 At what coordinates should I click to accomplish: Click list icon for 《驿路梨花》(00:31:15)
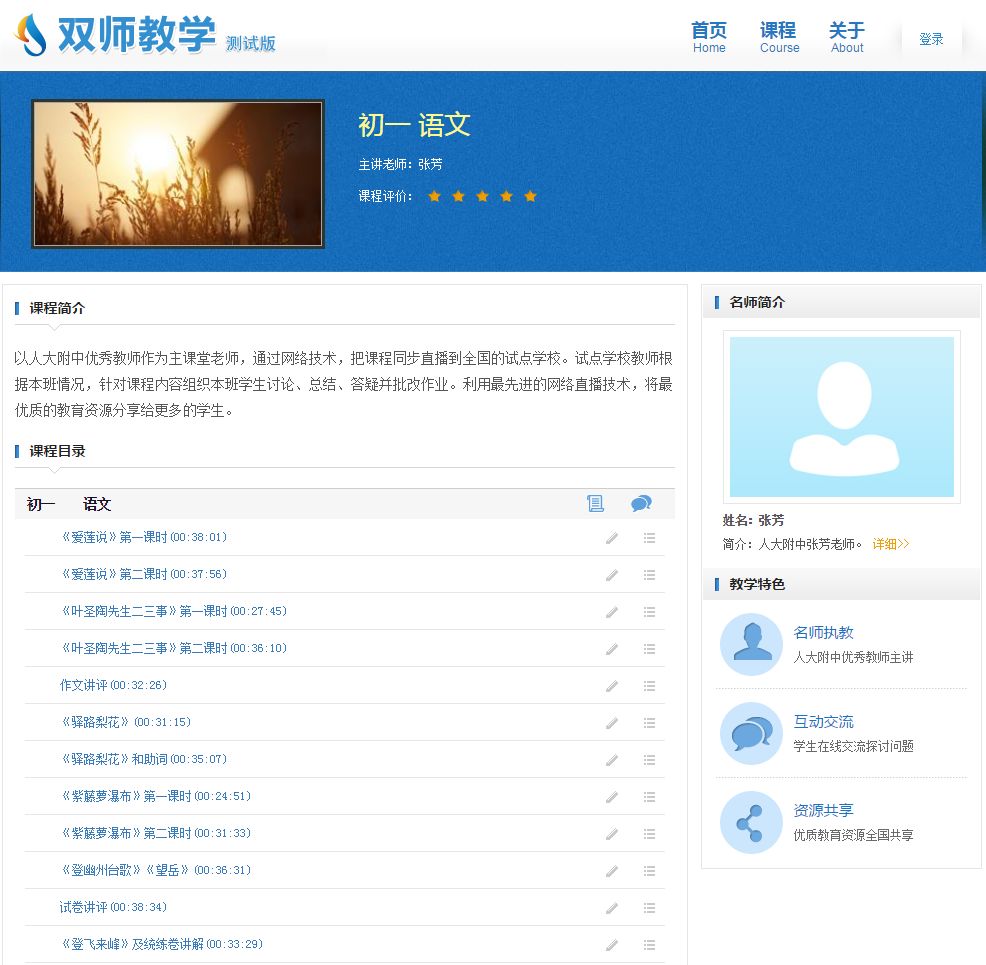point(650,723)
